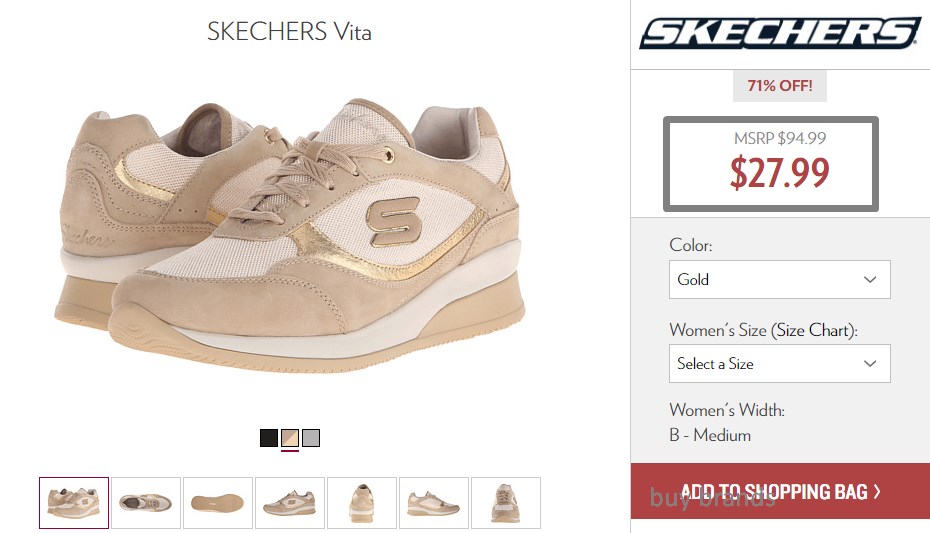Image resolution: width=930 pixels, height=533 pixels.
Task: Select the gold color swatch
Action: click(x=289, y=438)
